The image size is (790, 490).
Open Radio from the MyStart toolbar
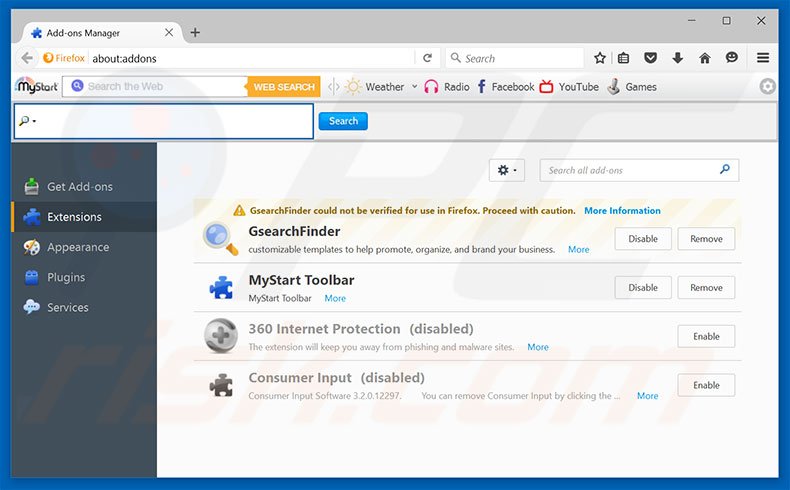[446, 87]
